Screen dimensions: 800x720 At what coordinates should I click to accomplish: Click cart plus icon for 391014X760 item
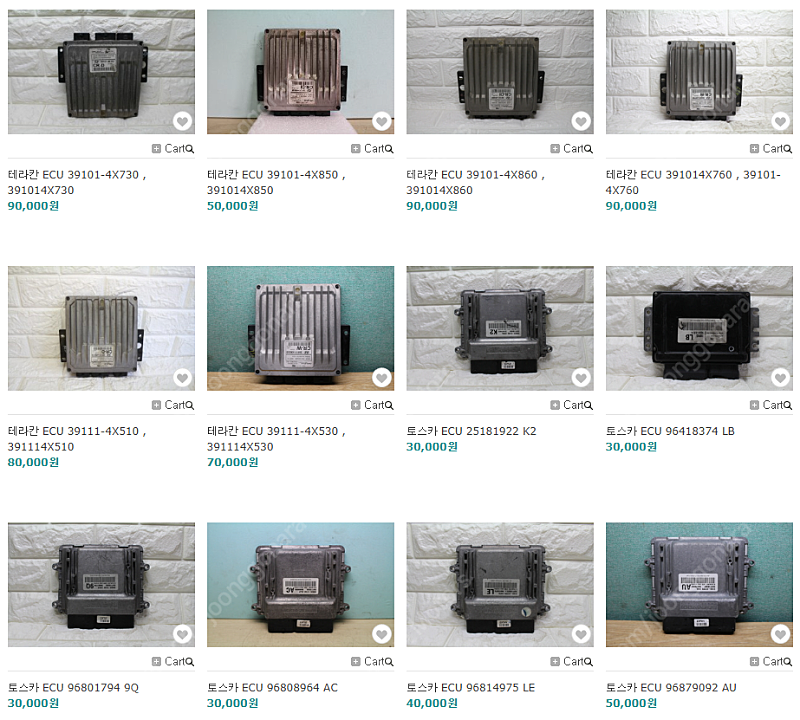click(x=754, y=148)
